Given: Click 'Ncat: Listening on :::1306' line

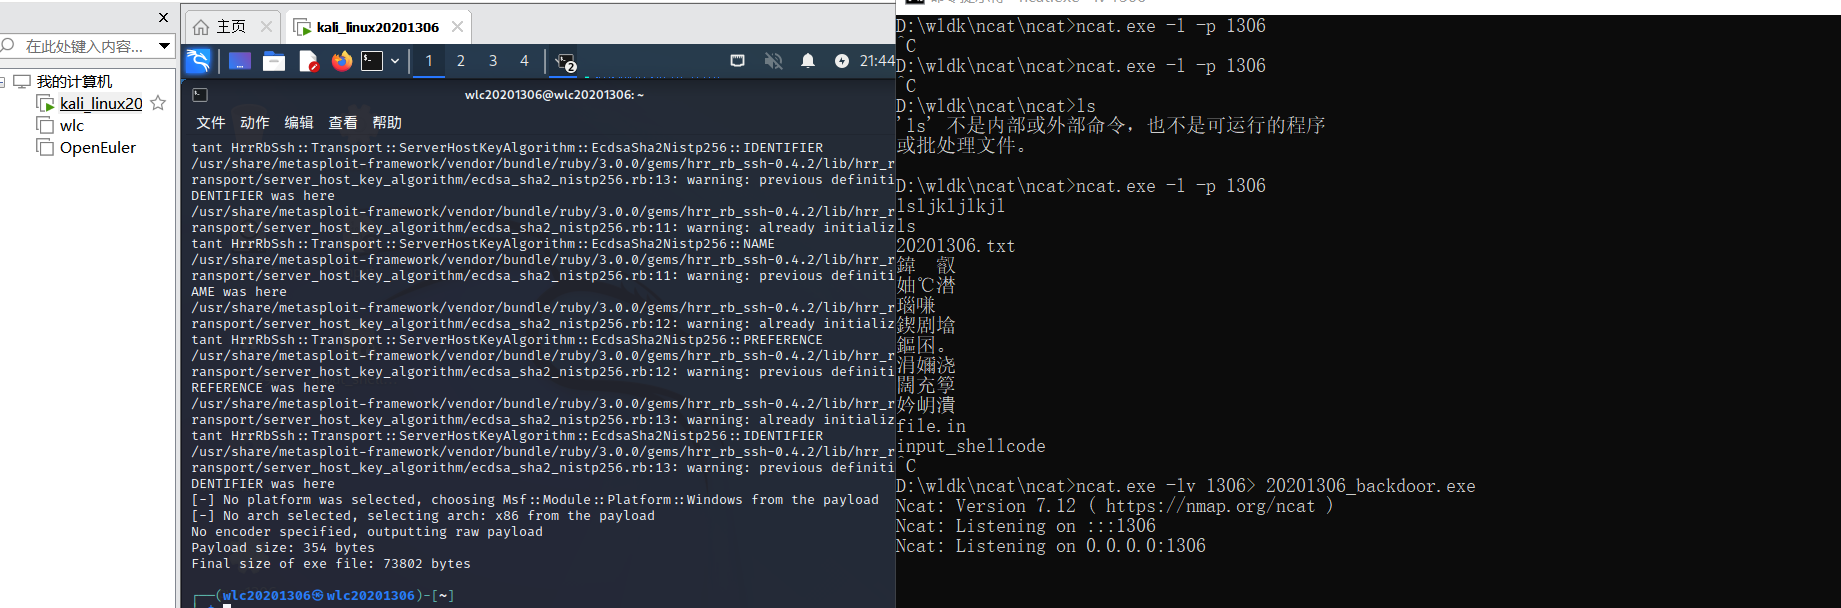Looking at the screenshot, I should [1026, 526].
